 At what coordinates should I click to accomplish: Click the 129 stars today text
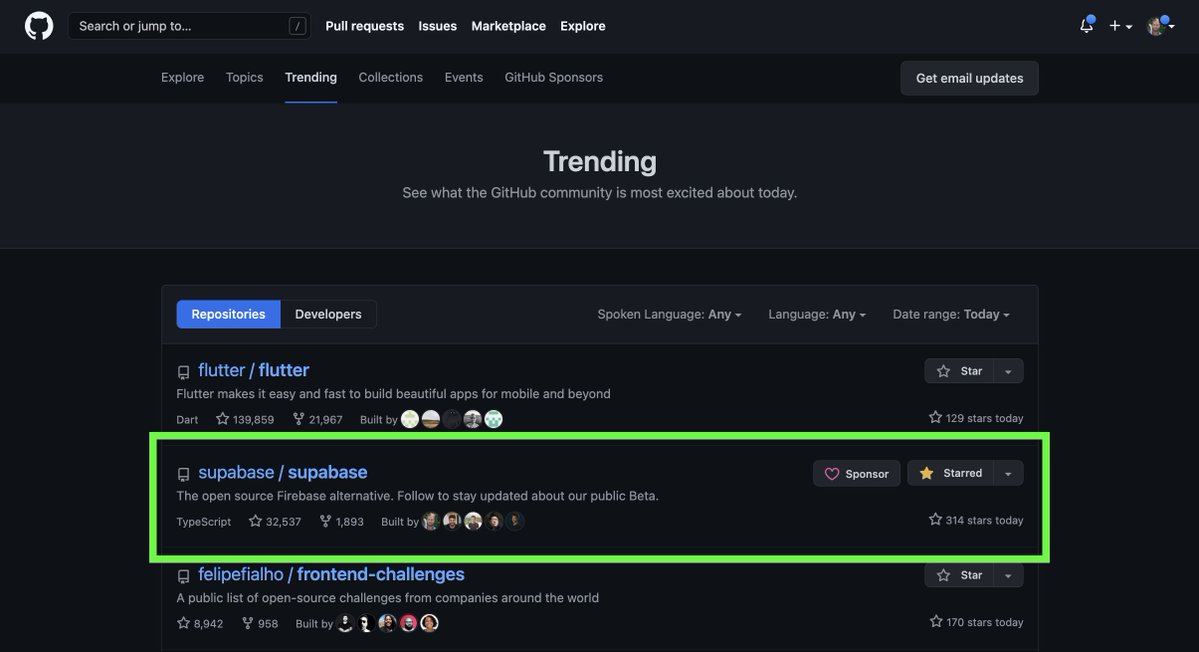coord(976,417)
